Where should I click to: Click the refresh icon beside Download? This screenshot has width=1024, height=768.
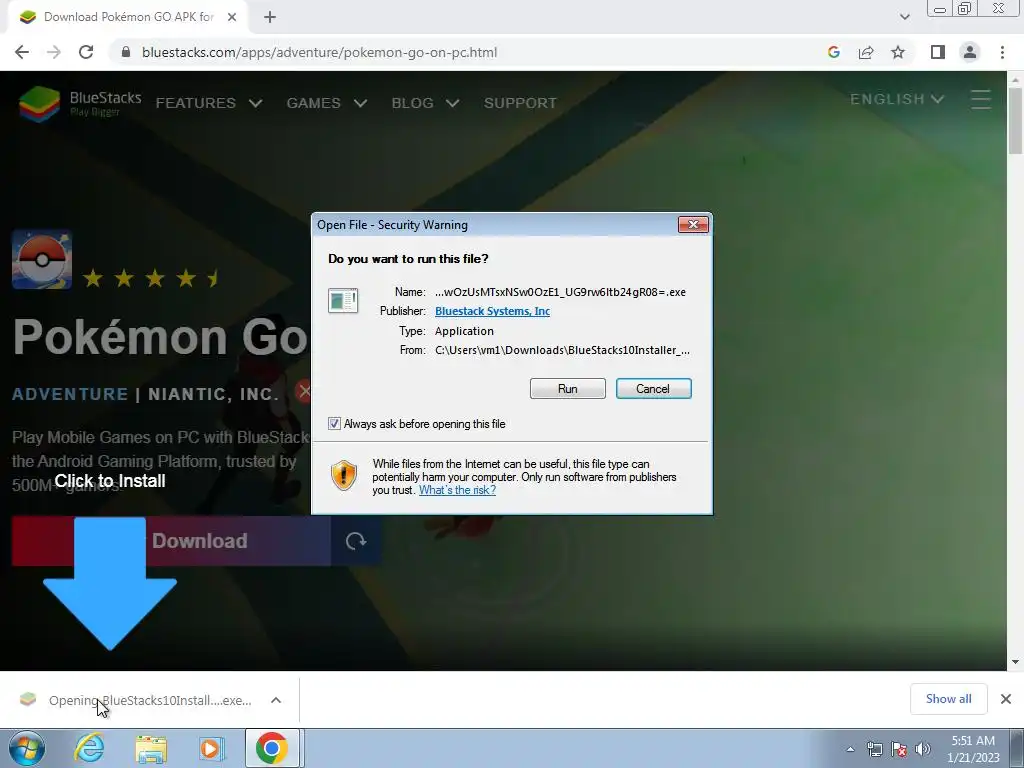pyautogui.click(x=356, y=541)
